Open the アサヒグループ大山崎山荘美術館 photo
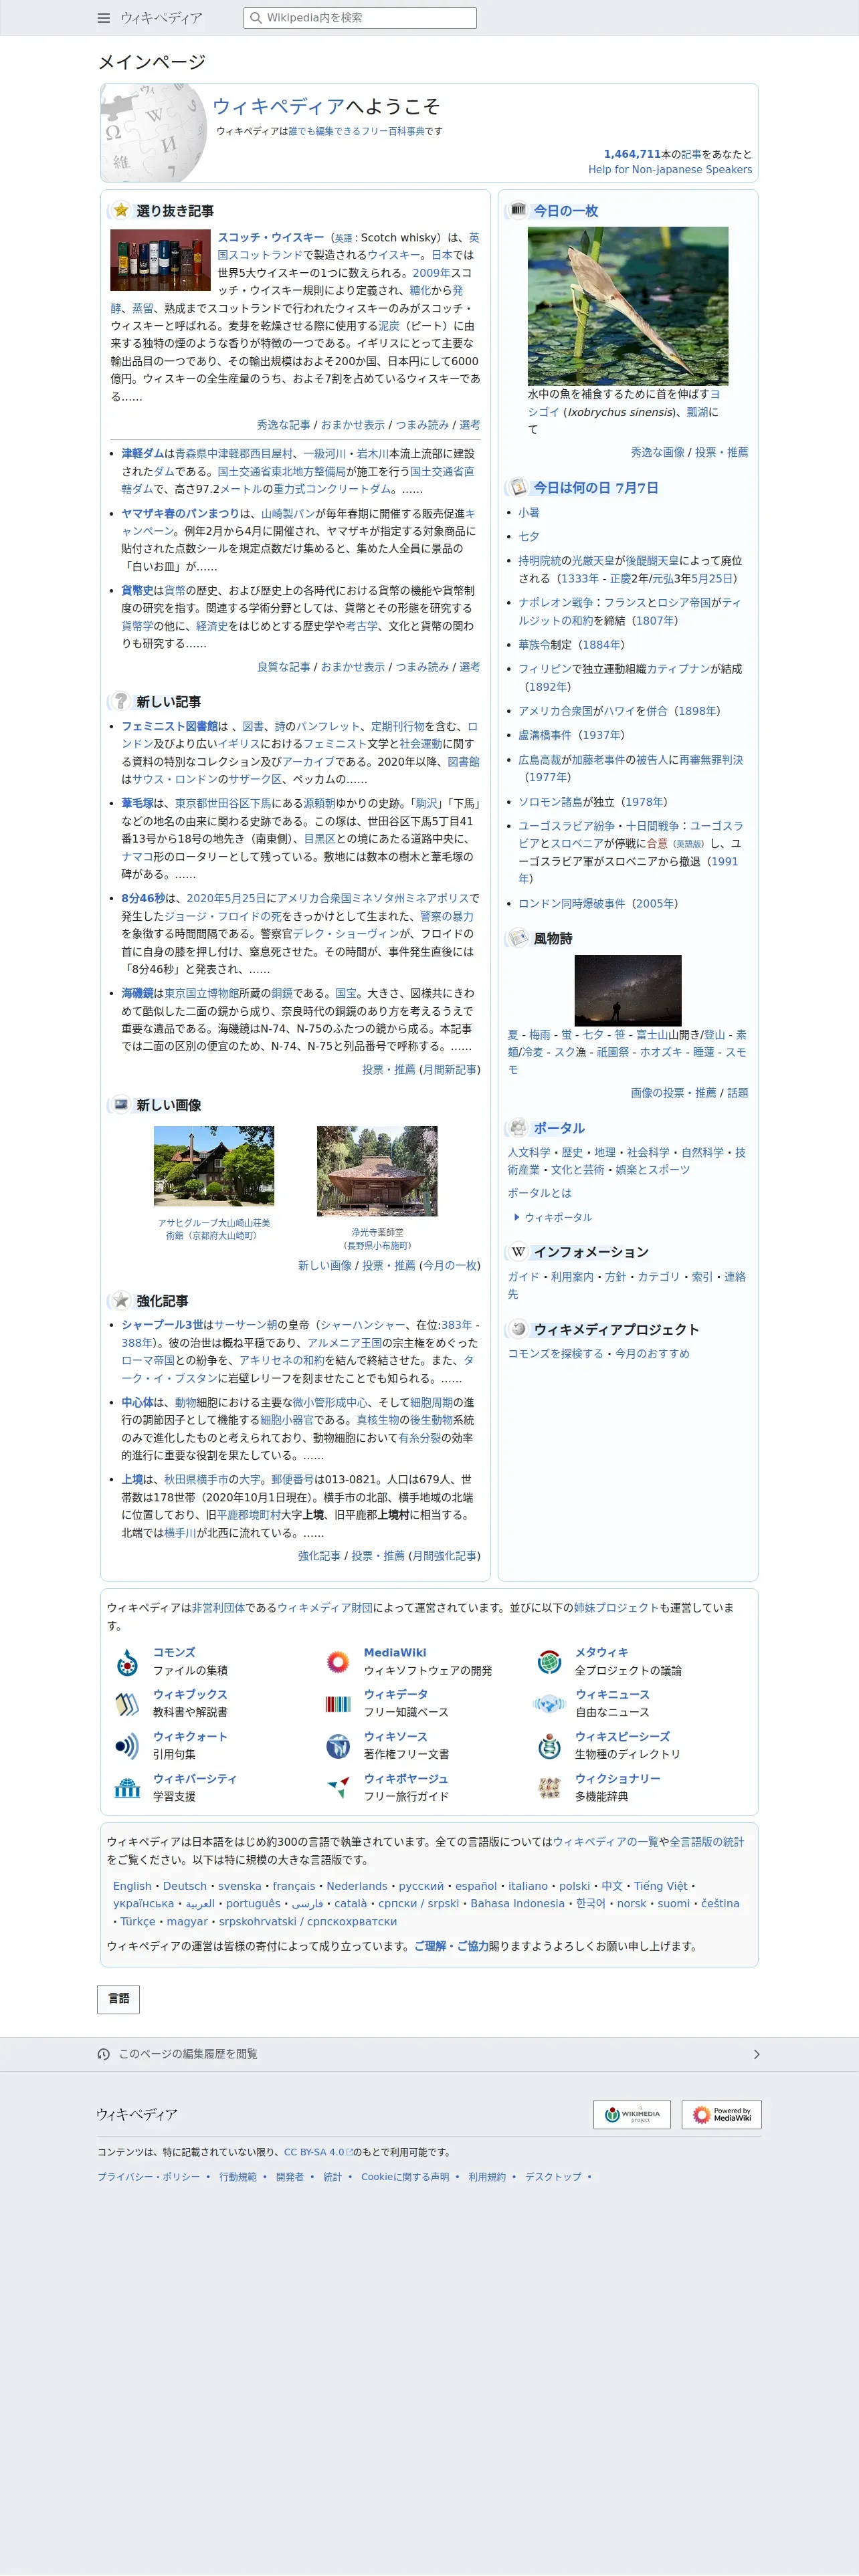The width and height of the screenshot is (859, 2576). [214, 1166]
